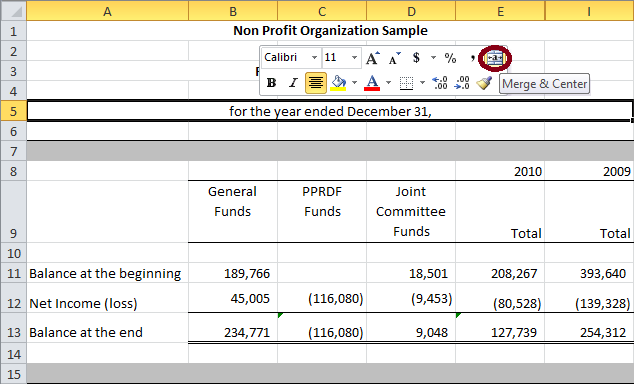Image resolution: width=634 pixels, height=384 pixels.
Task: Select row 9 header
Action: (x=13, y=211)
